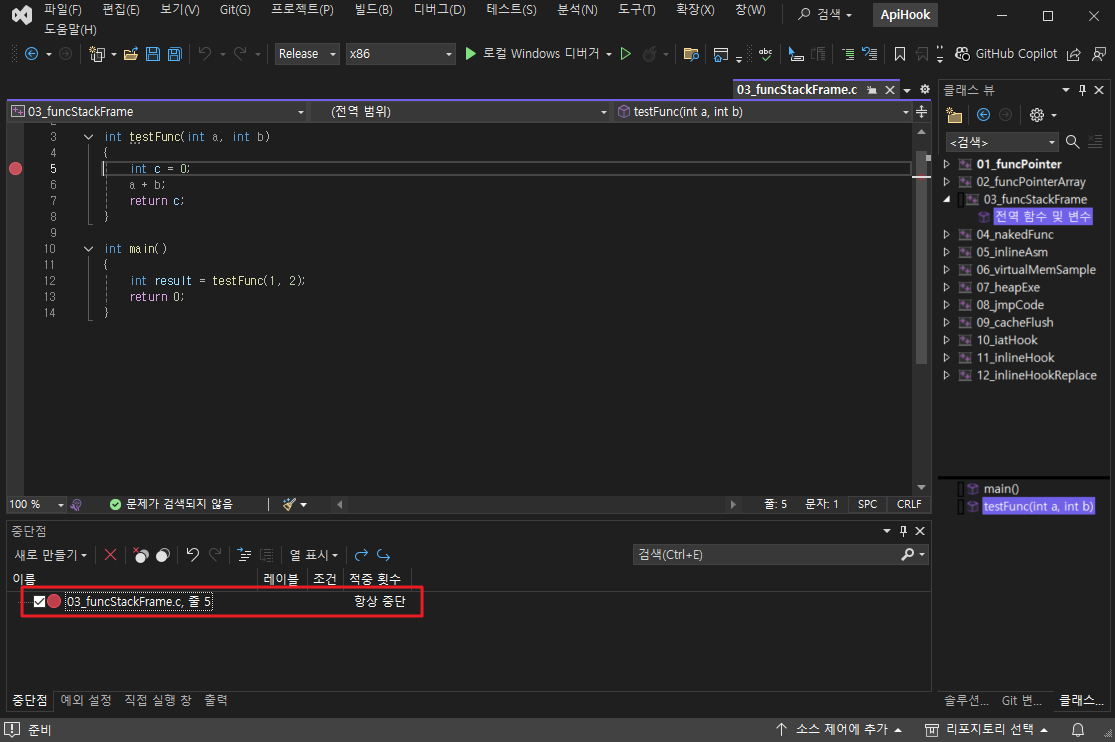Click the SPC indentation indicator in editor status
This screenshot has height=742, width=1115.
(x=867, y=504)
